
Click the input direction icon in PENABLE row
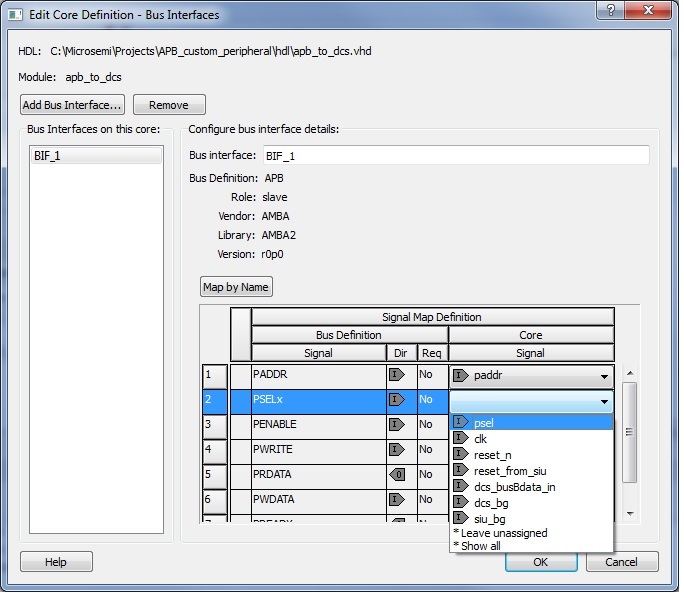(398, 426)
